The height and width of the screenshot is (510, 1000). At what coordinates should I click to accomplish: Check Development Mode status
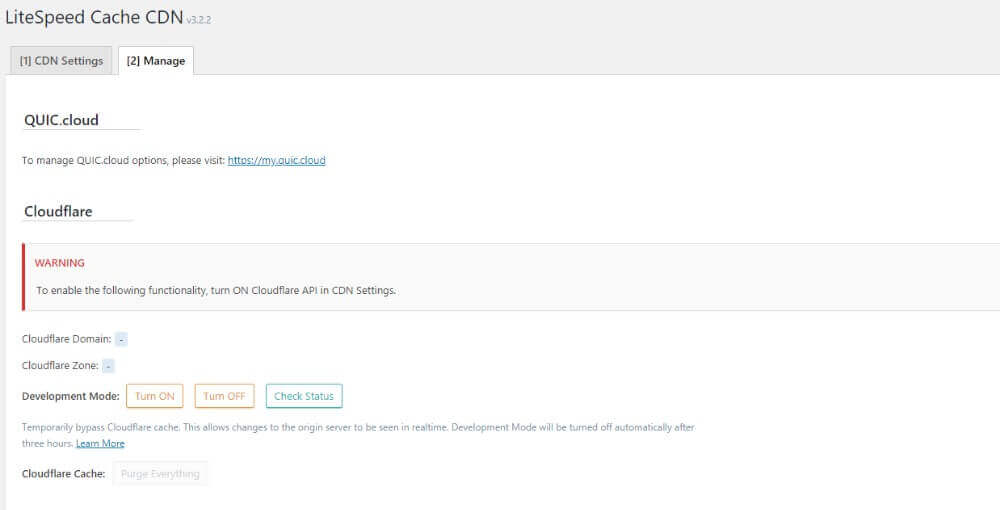click(x=304, y=396)
